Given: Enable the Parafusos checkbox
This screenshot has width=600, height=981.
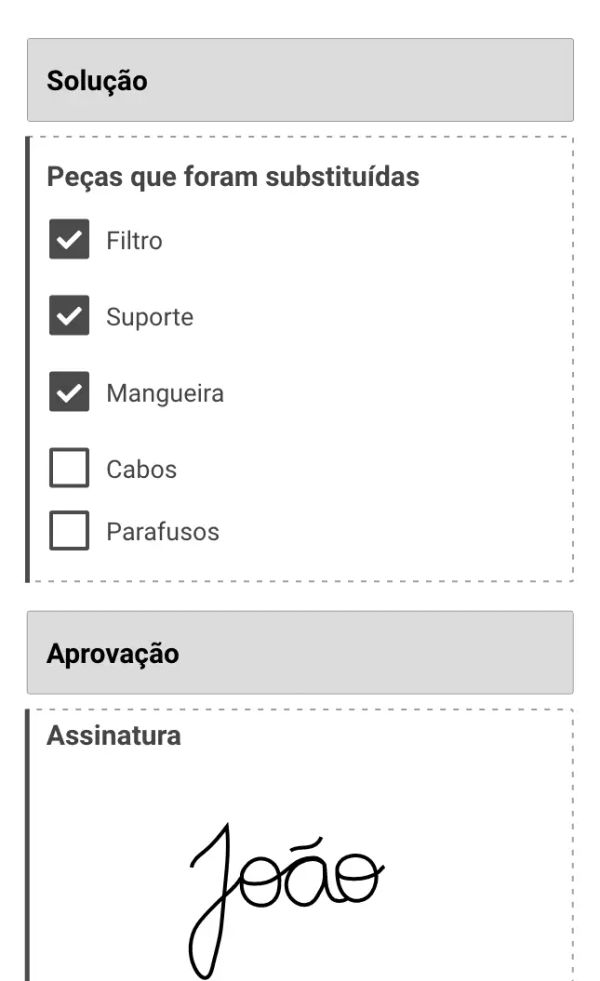Looking at the screenshot, I should [69, 530].
